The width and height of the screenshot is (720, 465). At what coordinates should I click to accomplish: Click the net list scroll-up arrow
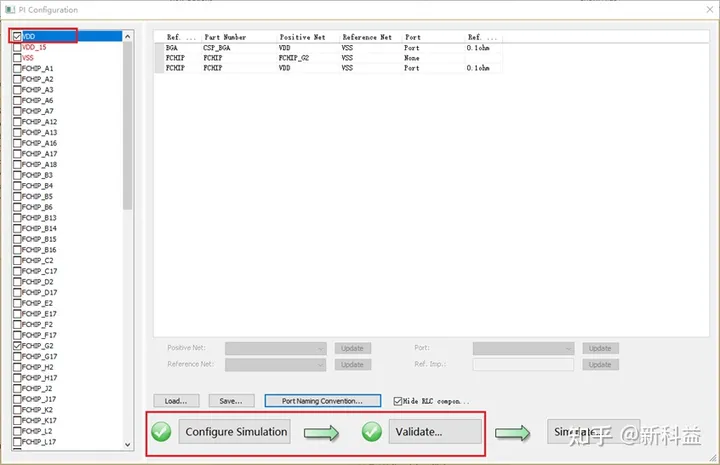pyautogui.click(x=128, y=36)
